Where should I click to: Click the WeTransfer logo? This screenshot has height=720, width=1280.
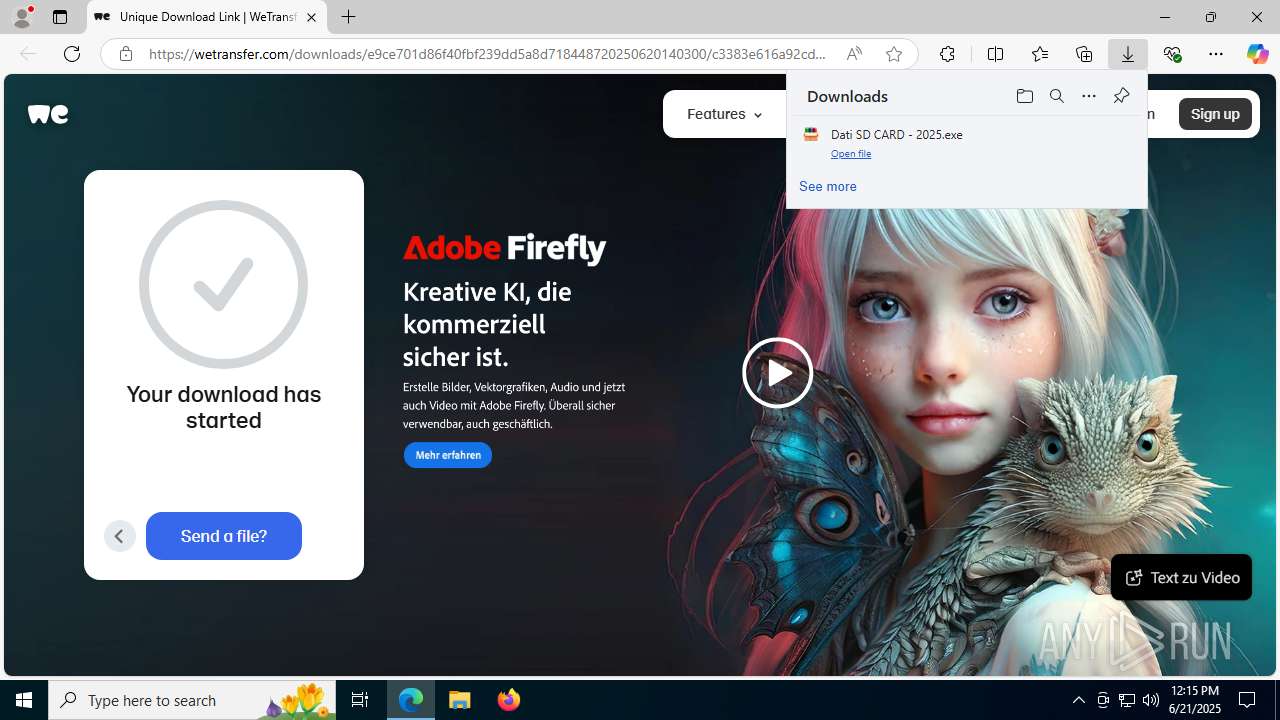[x=48, y=114]
